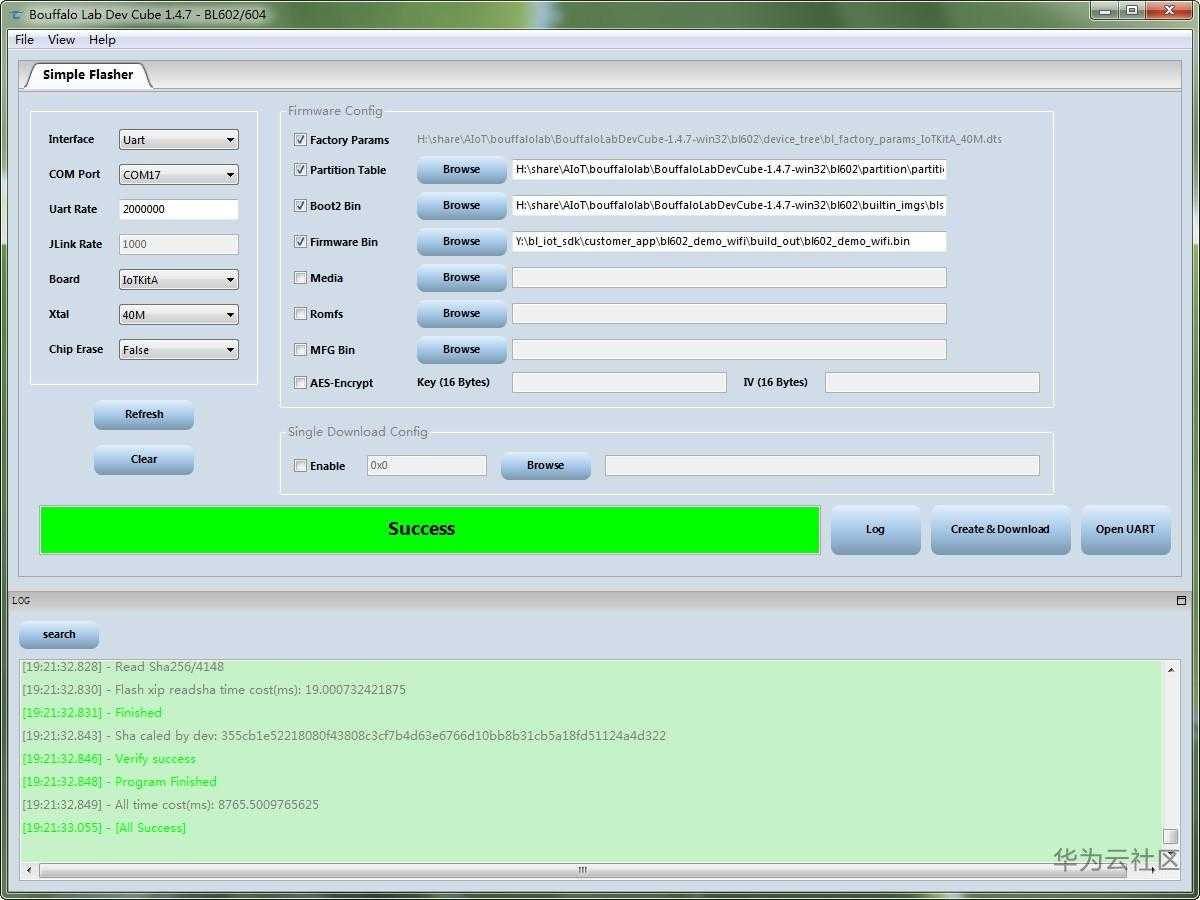
Task: Open the Help menu
Action: [102, 40]
